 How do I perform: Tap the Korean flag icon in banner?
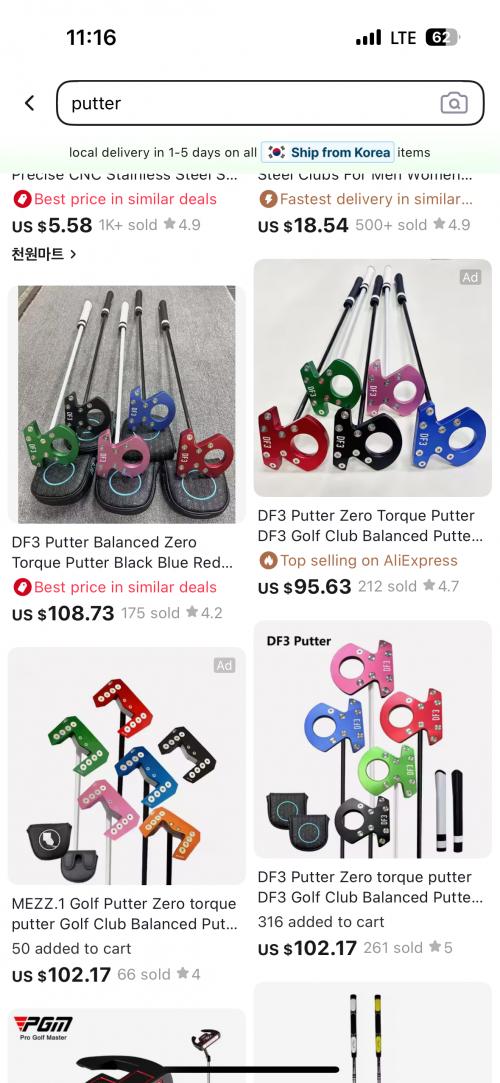pyautogui.click(x=276, y=153)
